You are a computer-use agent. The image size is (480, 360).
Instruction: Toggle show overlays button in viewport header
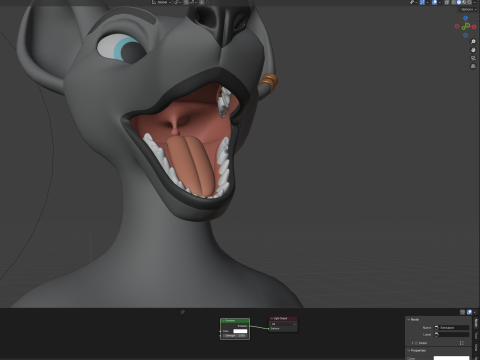pos(434,2)
